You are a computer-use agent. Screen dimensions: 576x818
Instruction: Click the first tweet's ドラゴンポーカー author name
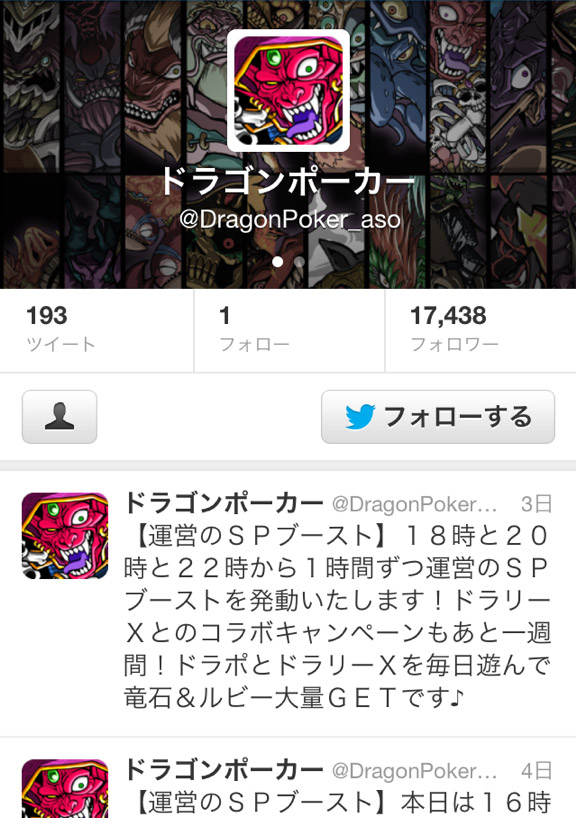[x=224, y=503]
